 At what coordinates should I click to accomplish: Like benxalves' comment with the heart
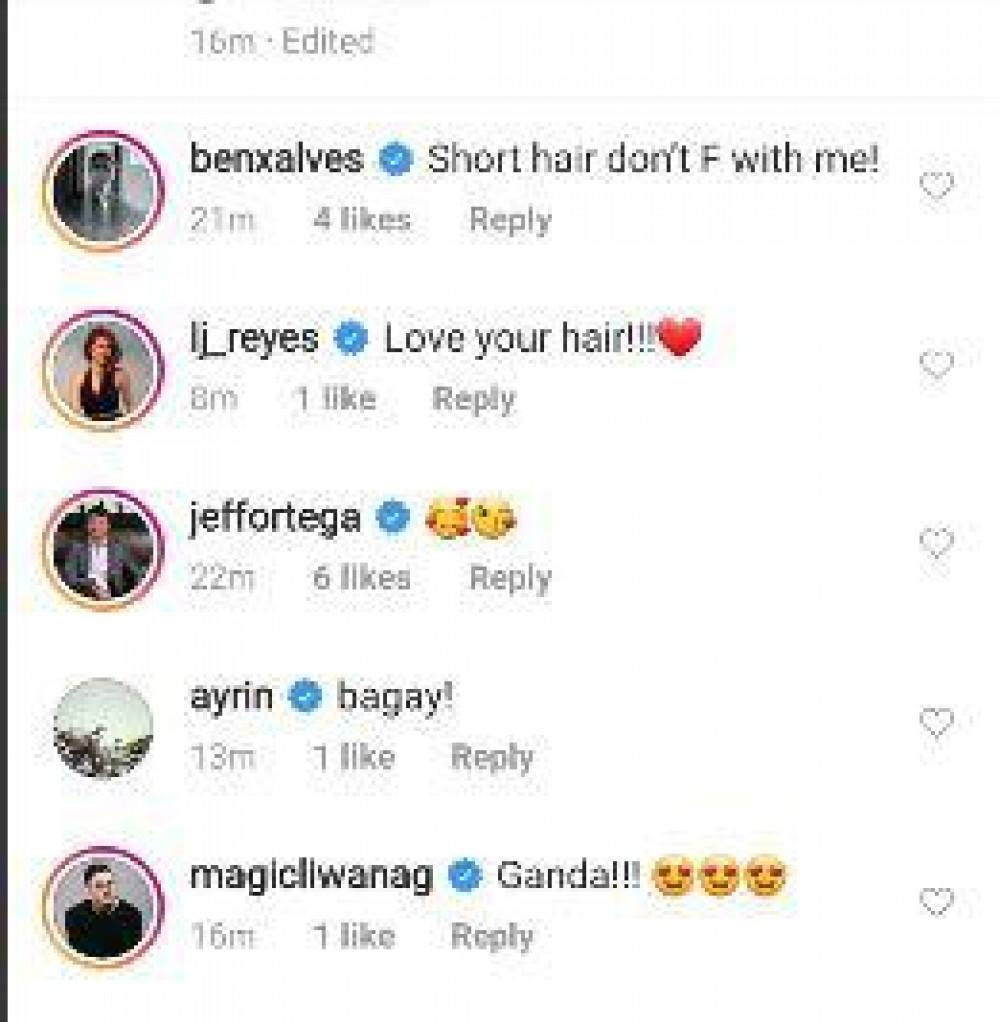[936, 187]
